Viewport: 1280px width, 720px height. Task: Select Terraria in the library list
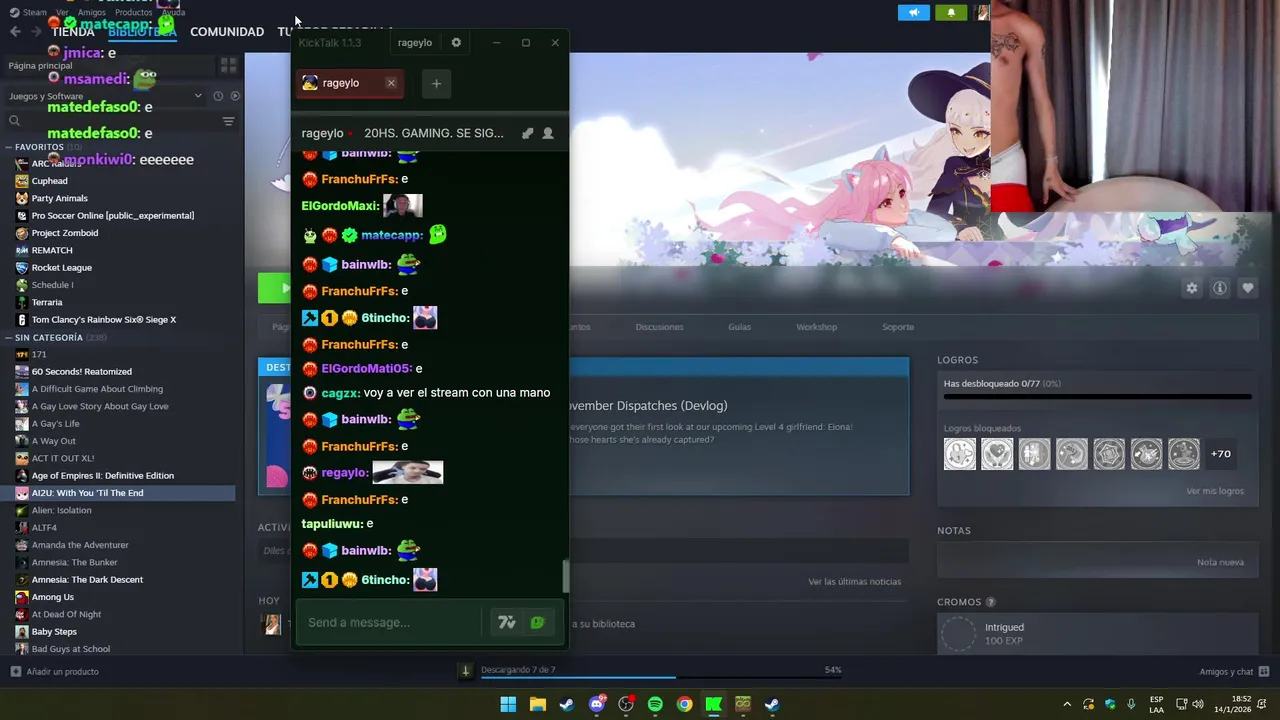[x=46, y=302]
